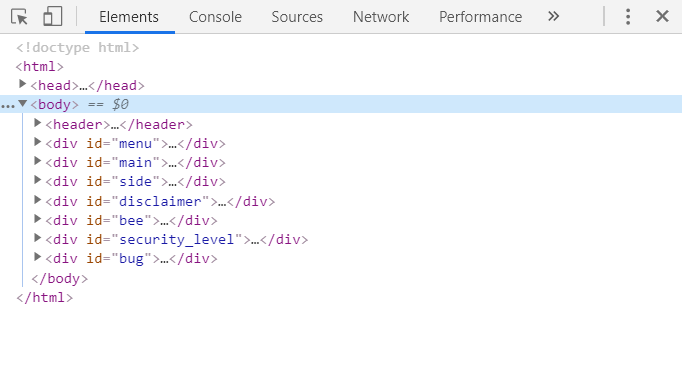Expand the head element arrow
The width and height of the screenshot is (682, 391).
tap(23, 84)
